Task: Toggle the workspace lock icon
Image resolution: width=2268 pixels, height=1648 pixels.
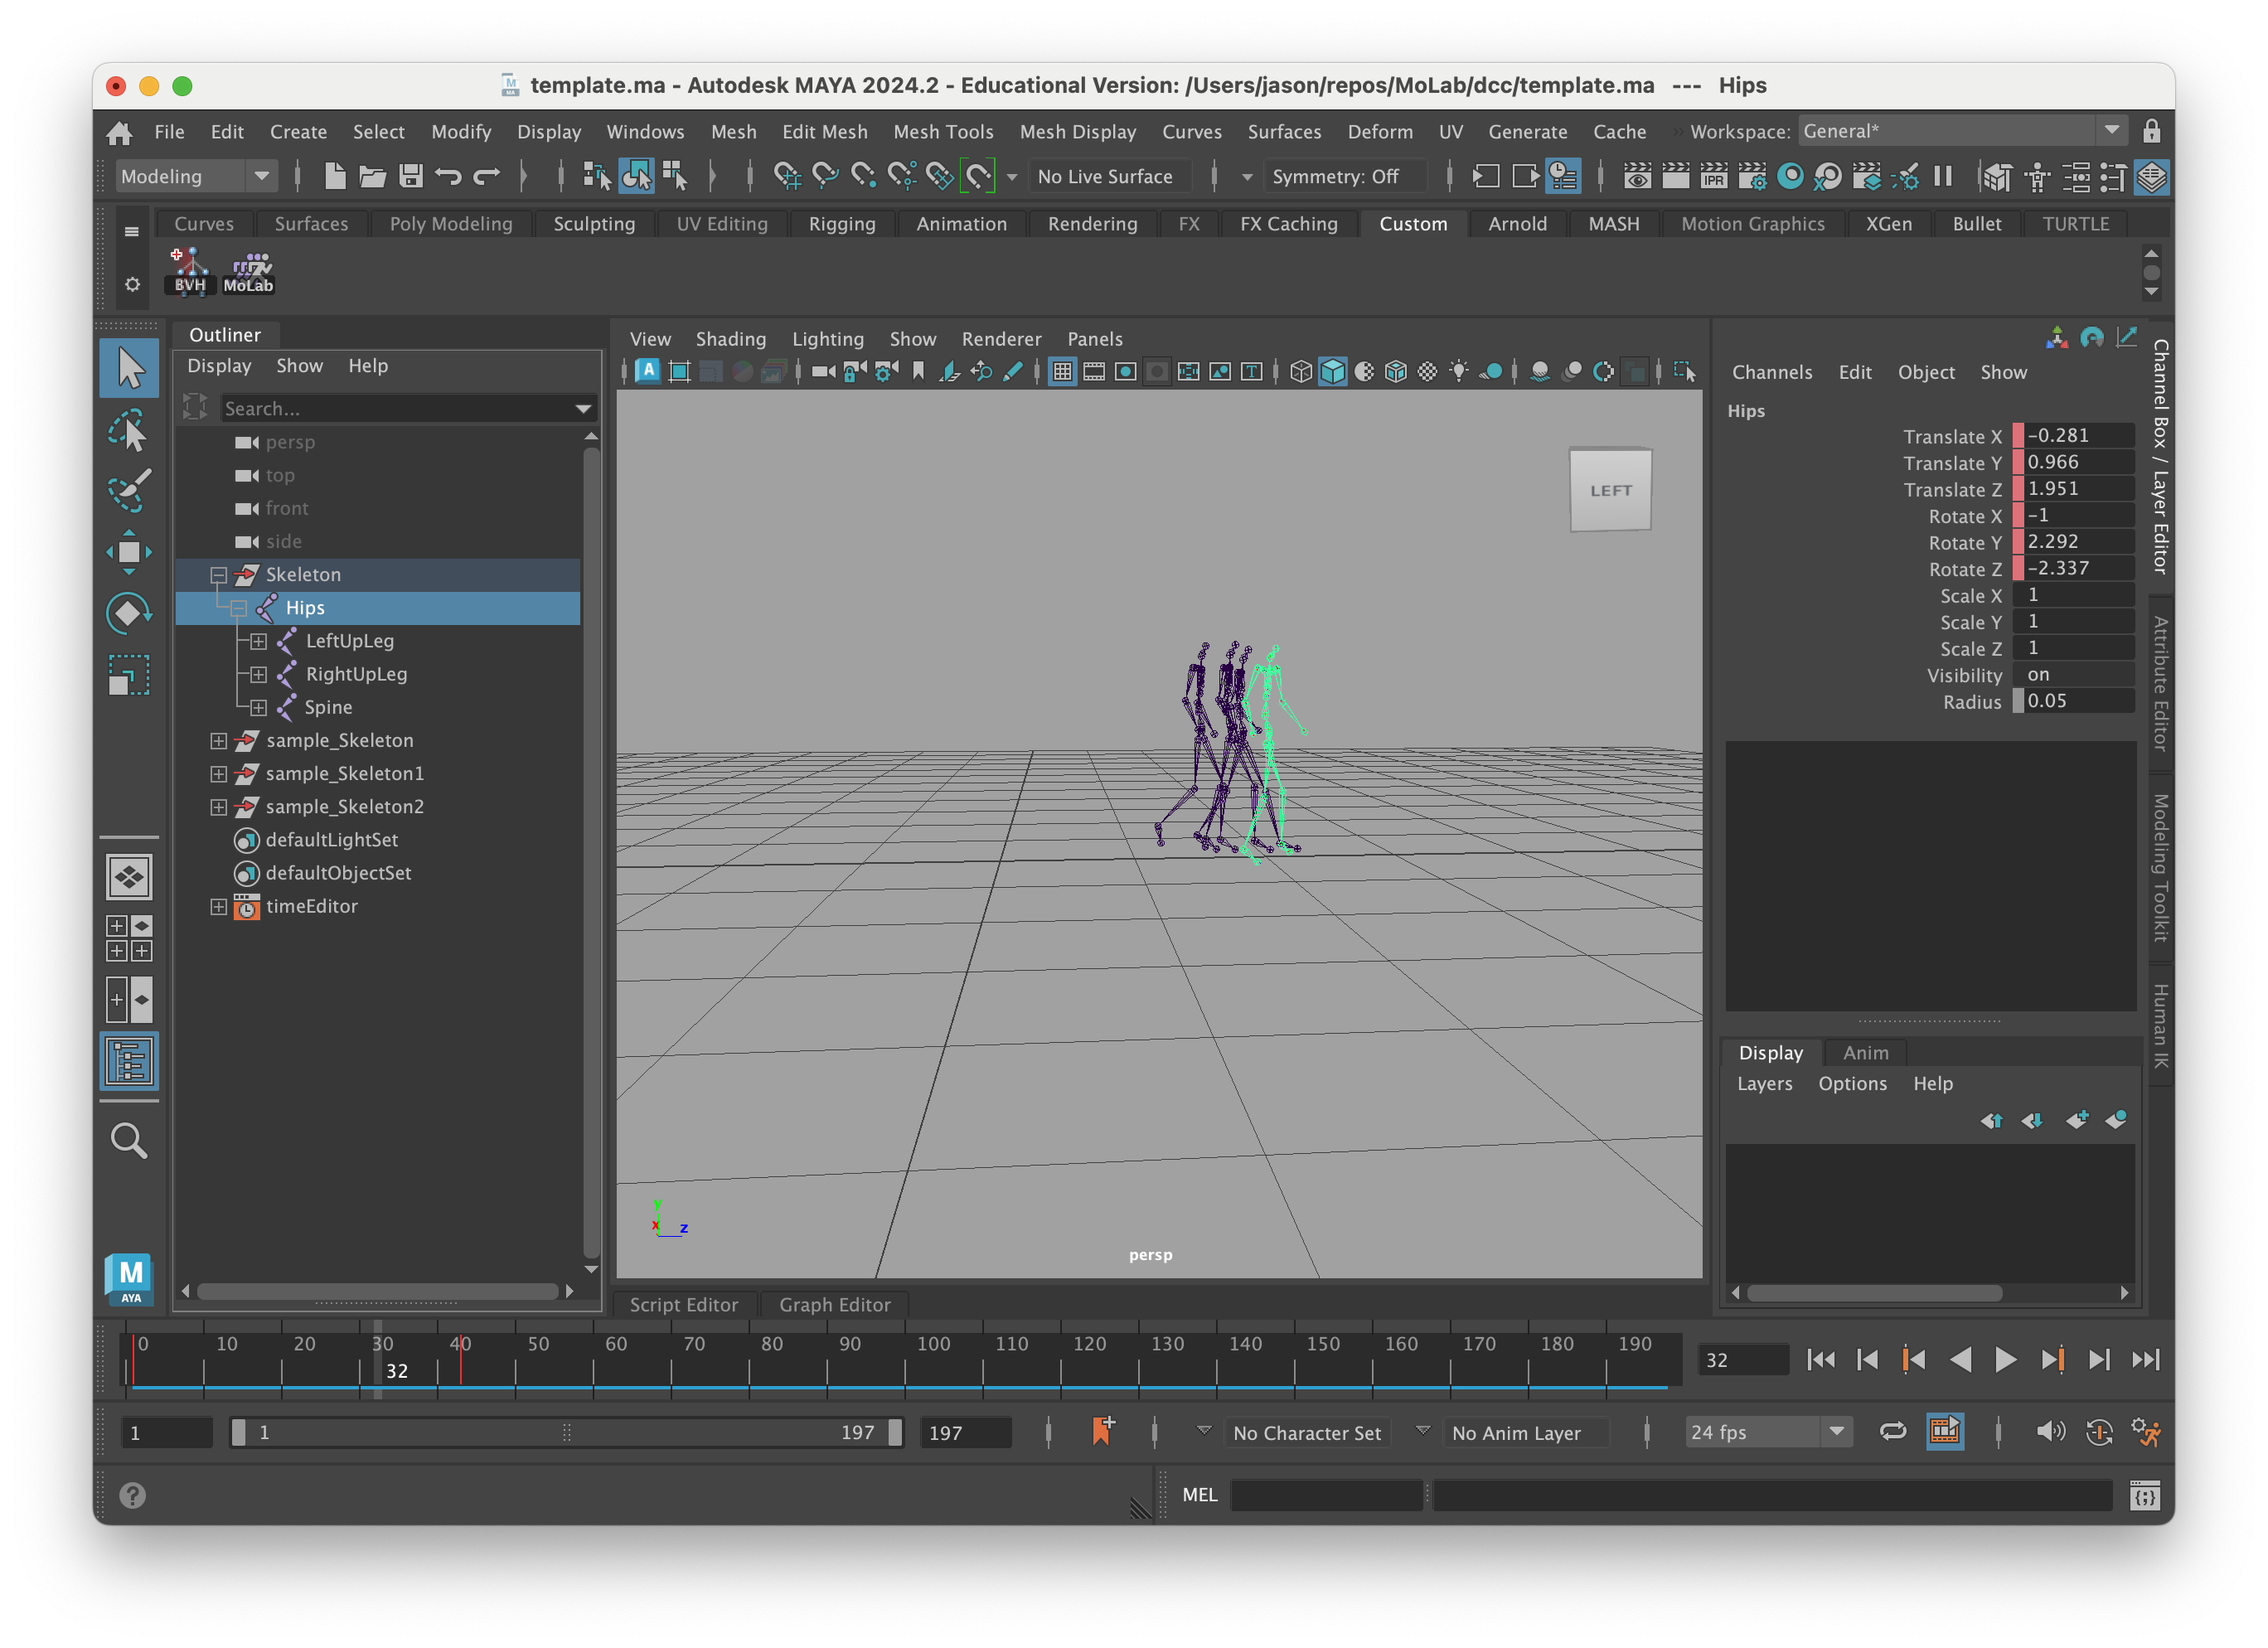Action: 2151,132
